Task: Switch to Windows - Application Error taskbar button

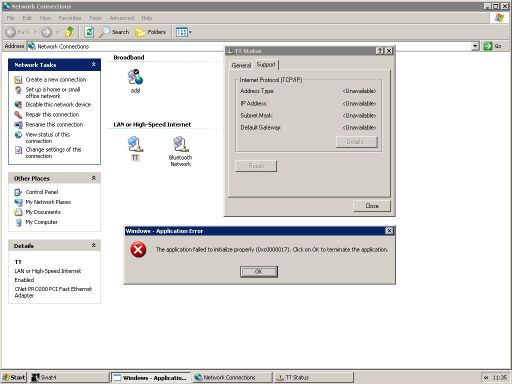Action: 150,377
